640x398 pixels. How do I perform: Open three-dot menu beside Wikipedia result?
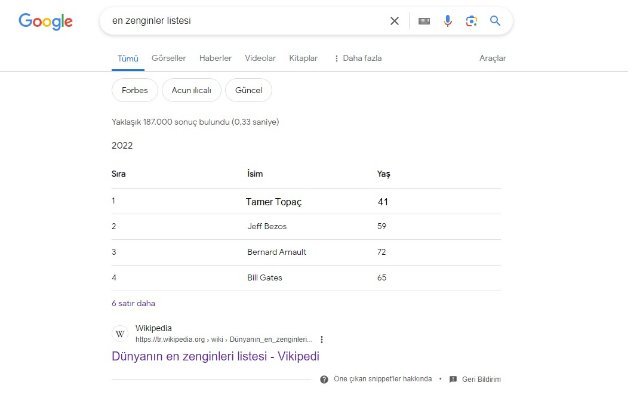(322, 339)
